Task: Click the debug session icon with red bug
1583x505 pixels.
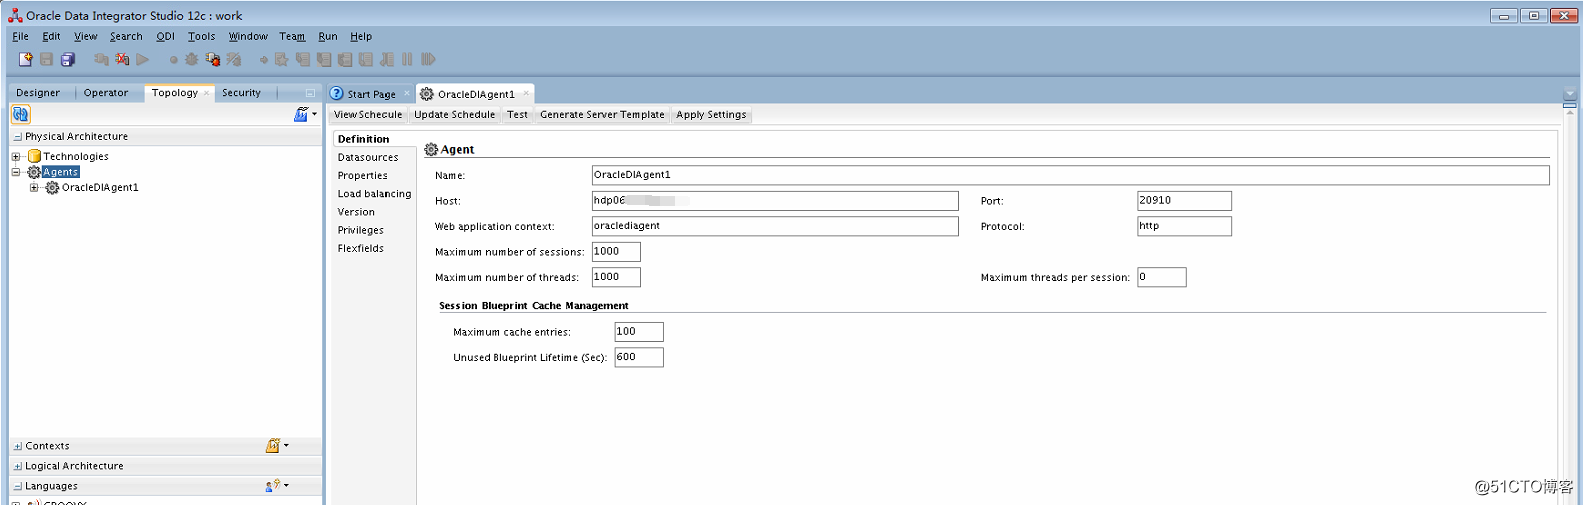Action: 212,60
